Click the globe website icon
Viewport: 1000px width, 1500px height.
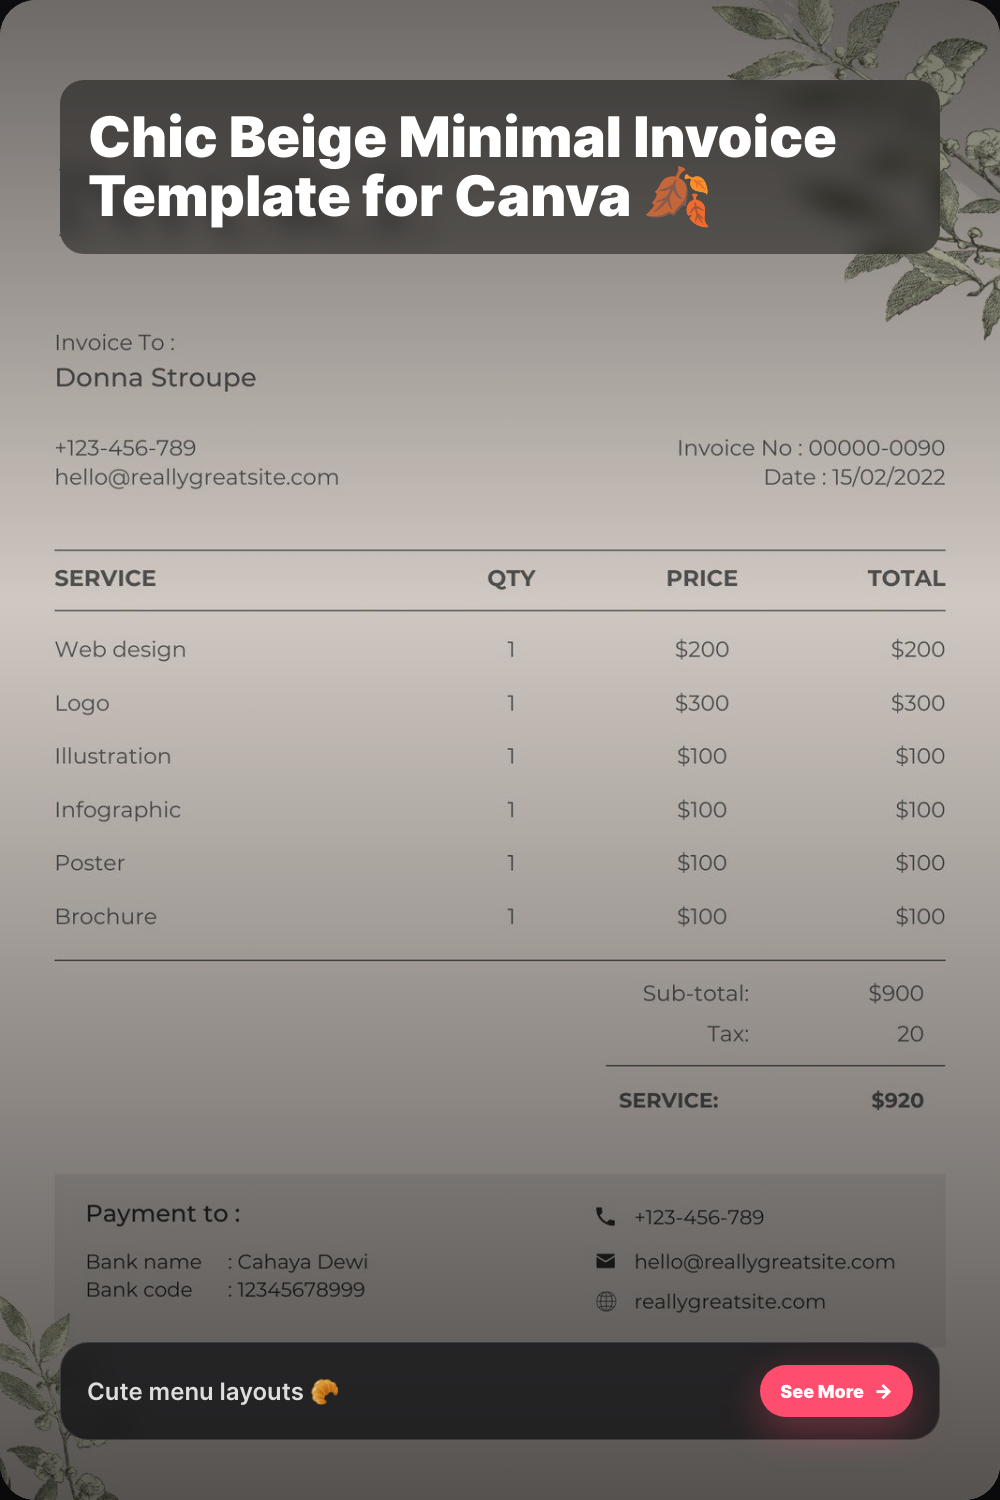(606, 1301)
